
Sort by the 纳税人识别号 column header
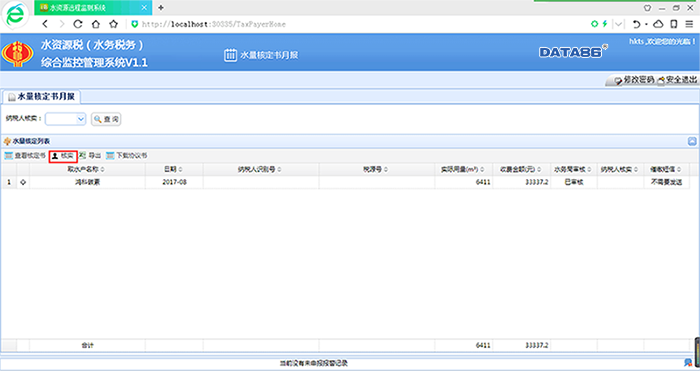click(261, 170)
